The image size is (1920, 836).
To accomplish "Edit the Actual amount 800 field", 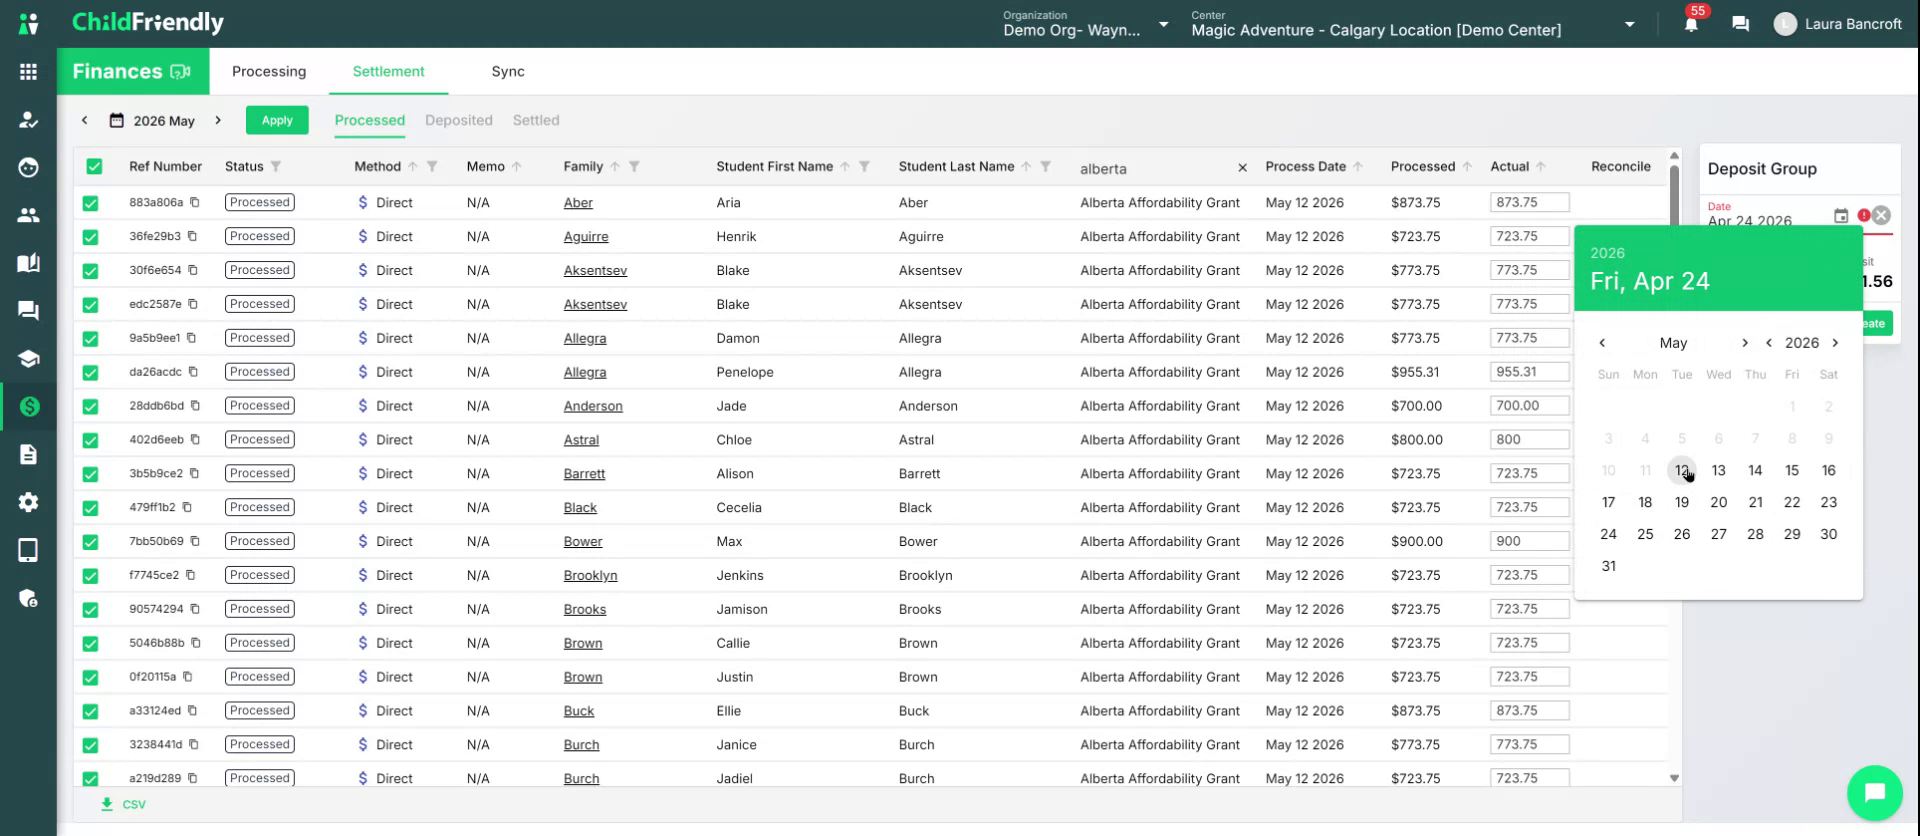I will coord(1529,440).
